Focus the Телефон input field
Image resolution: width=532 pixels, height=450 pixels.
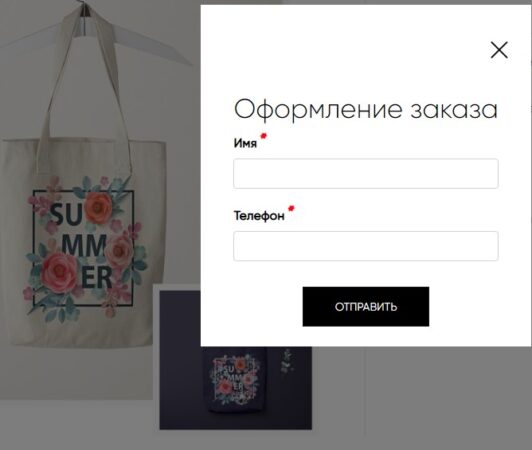pyautogui.click(x=366, y=246)
